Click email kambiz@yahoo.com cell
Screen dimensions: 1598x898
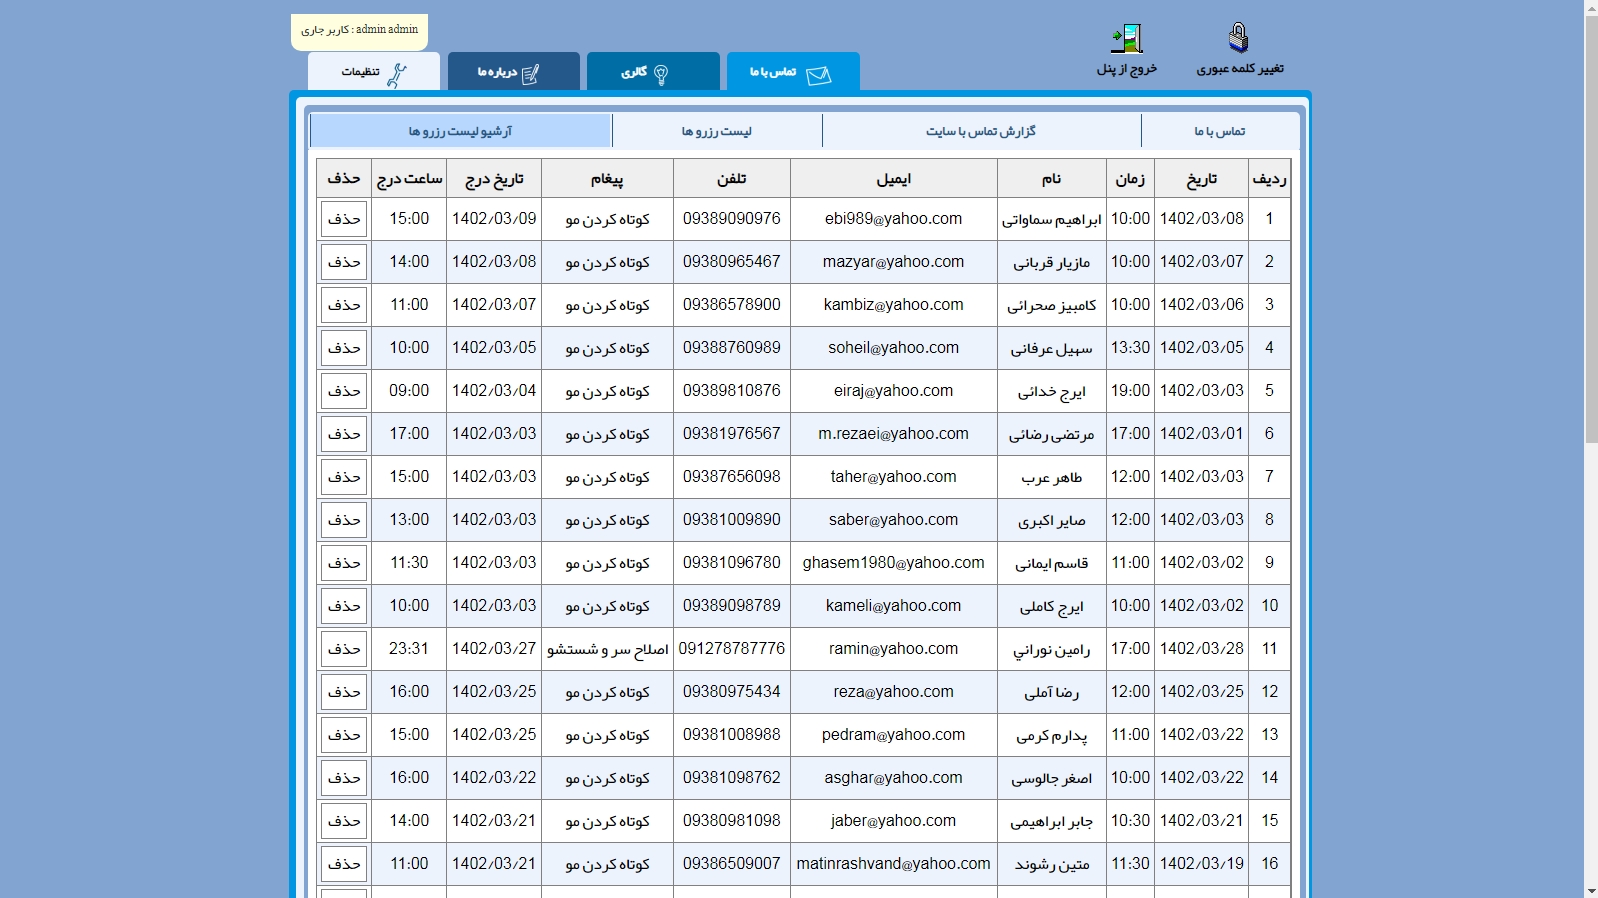[x=894, y=305]
